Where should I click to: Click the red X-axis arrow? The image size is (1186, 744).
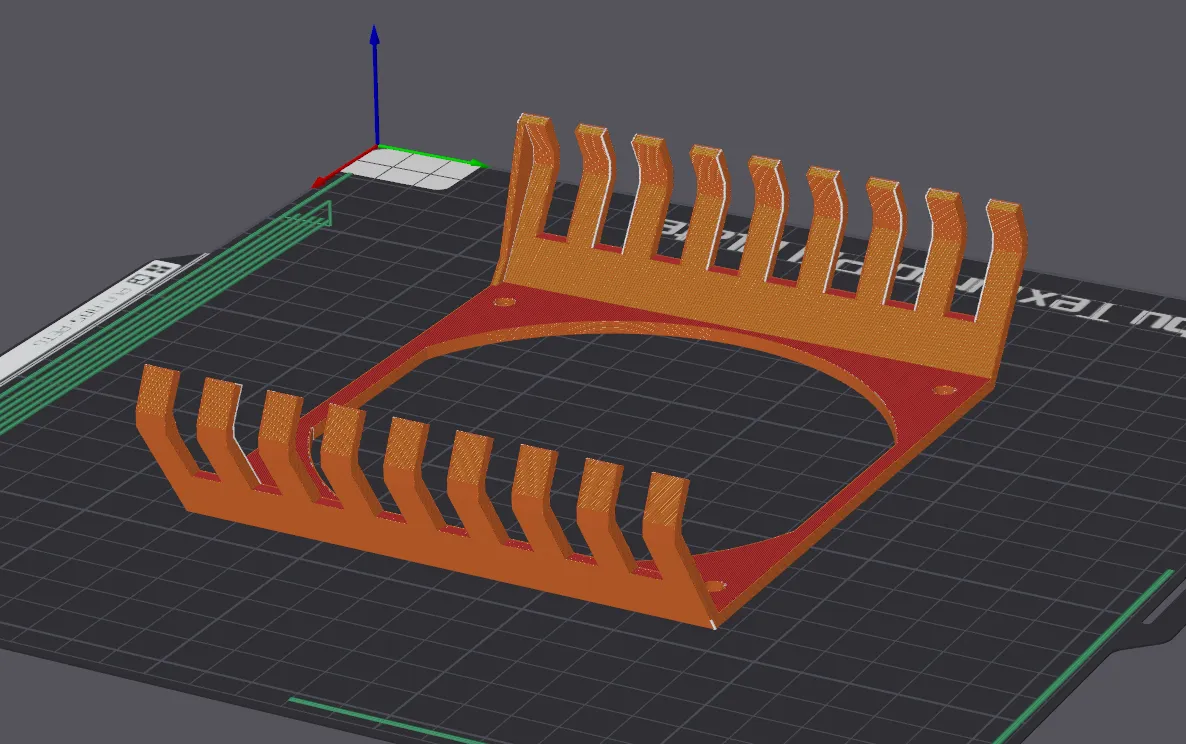click(x=344, y=168)
